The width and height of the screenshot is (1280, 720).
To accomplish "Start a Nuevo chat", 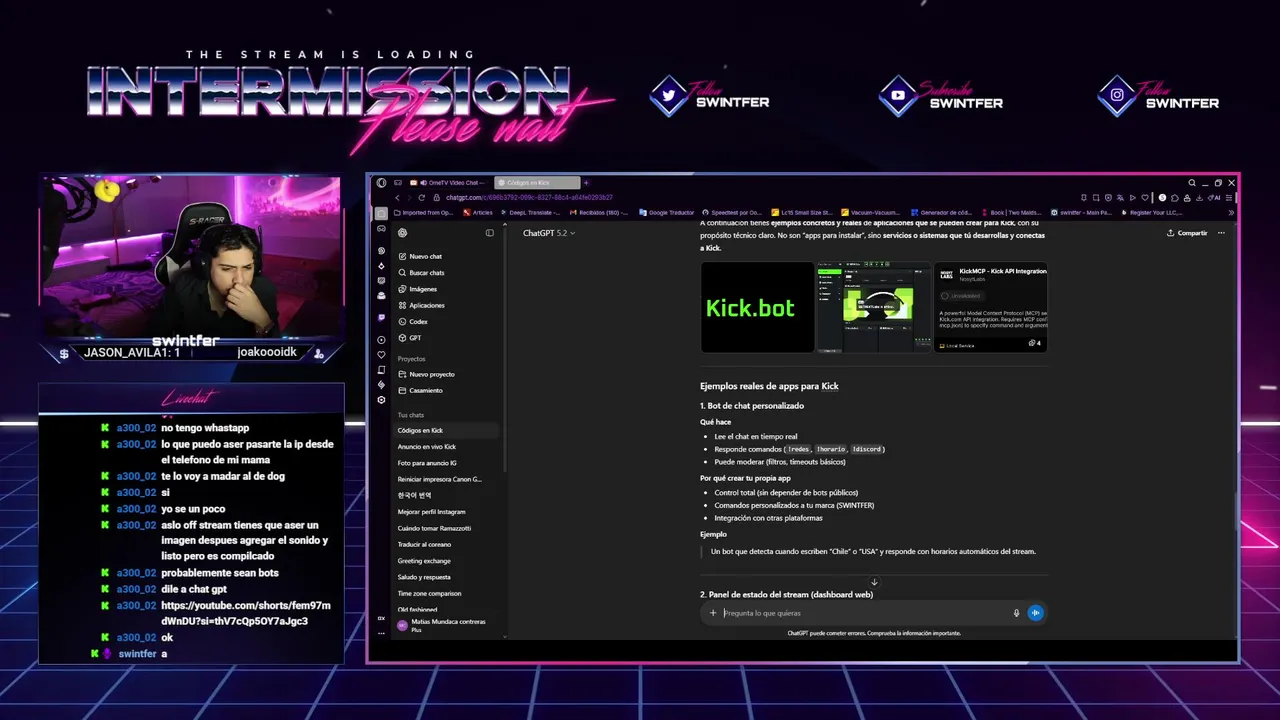I will [x=420, y=256].
